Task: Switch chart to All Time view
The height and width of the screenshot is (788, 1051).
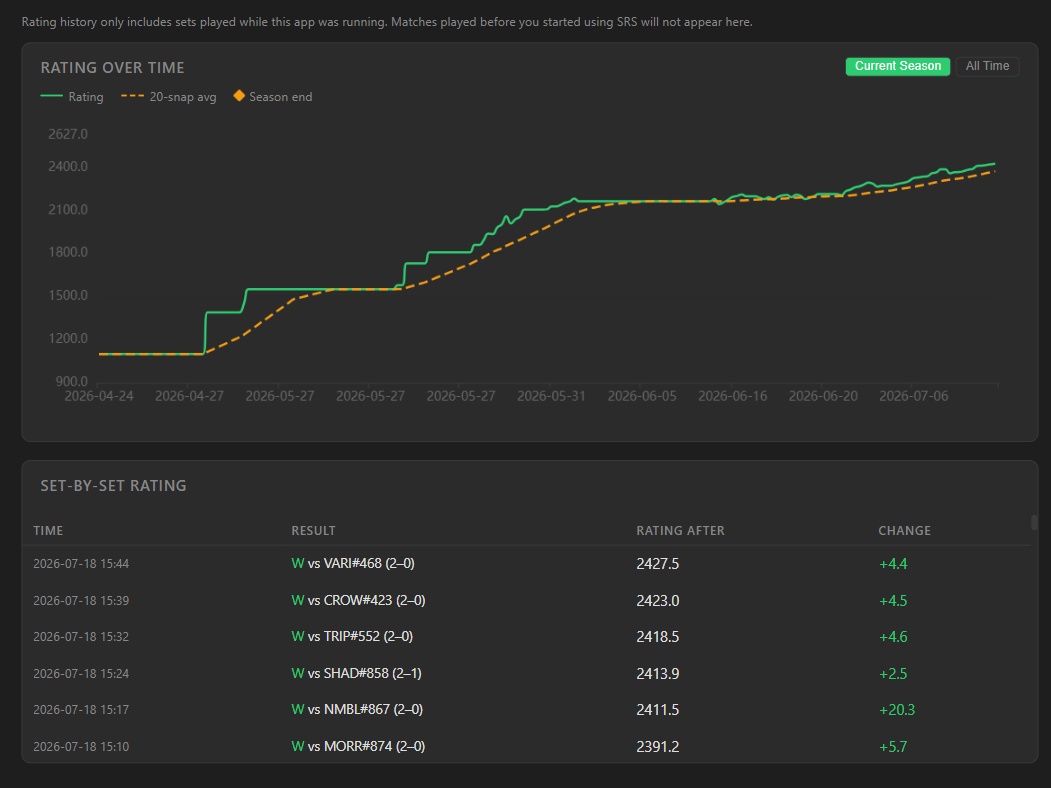Action: tap(987, 66)
